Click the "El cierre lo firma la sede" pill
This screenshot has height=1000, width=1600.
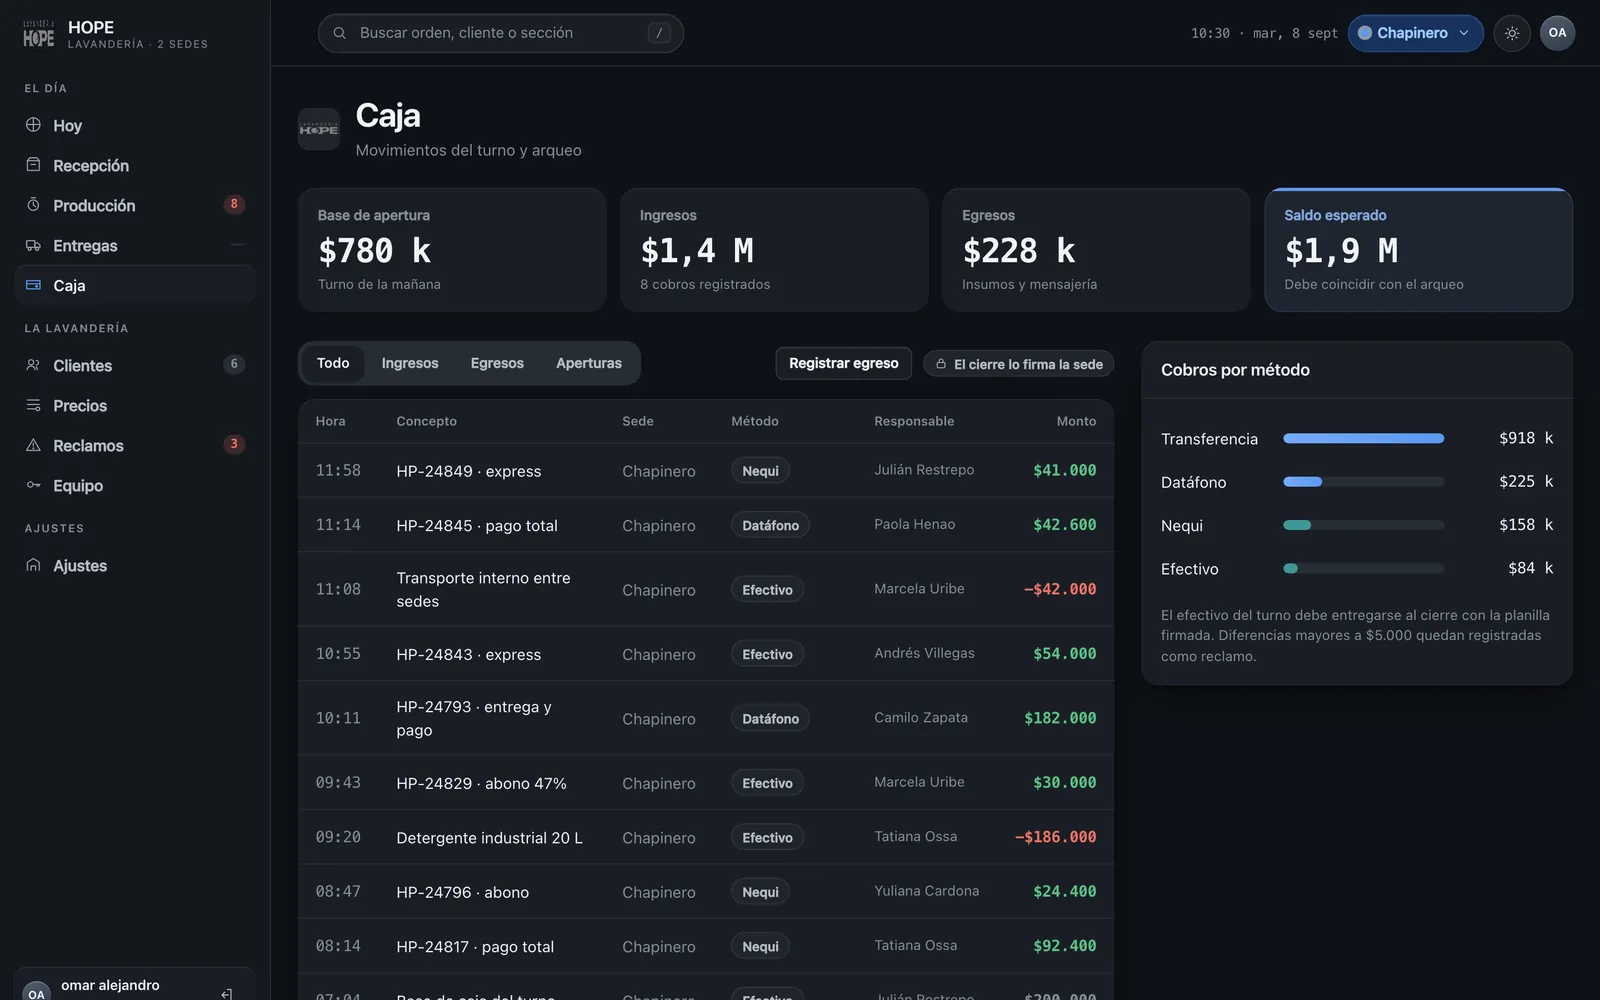tap(1019, 364)
